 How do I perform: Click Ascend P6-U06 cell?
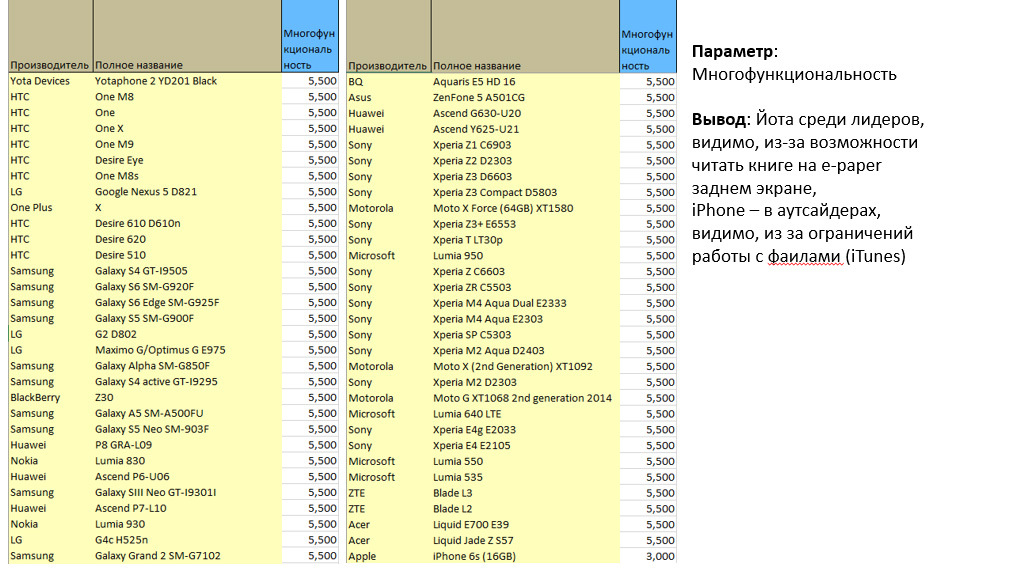click(187, 477)
